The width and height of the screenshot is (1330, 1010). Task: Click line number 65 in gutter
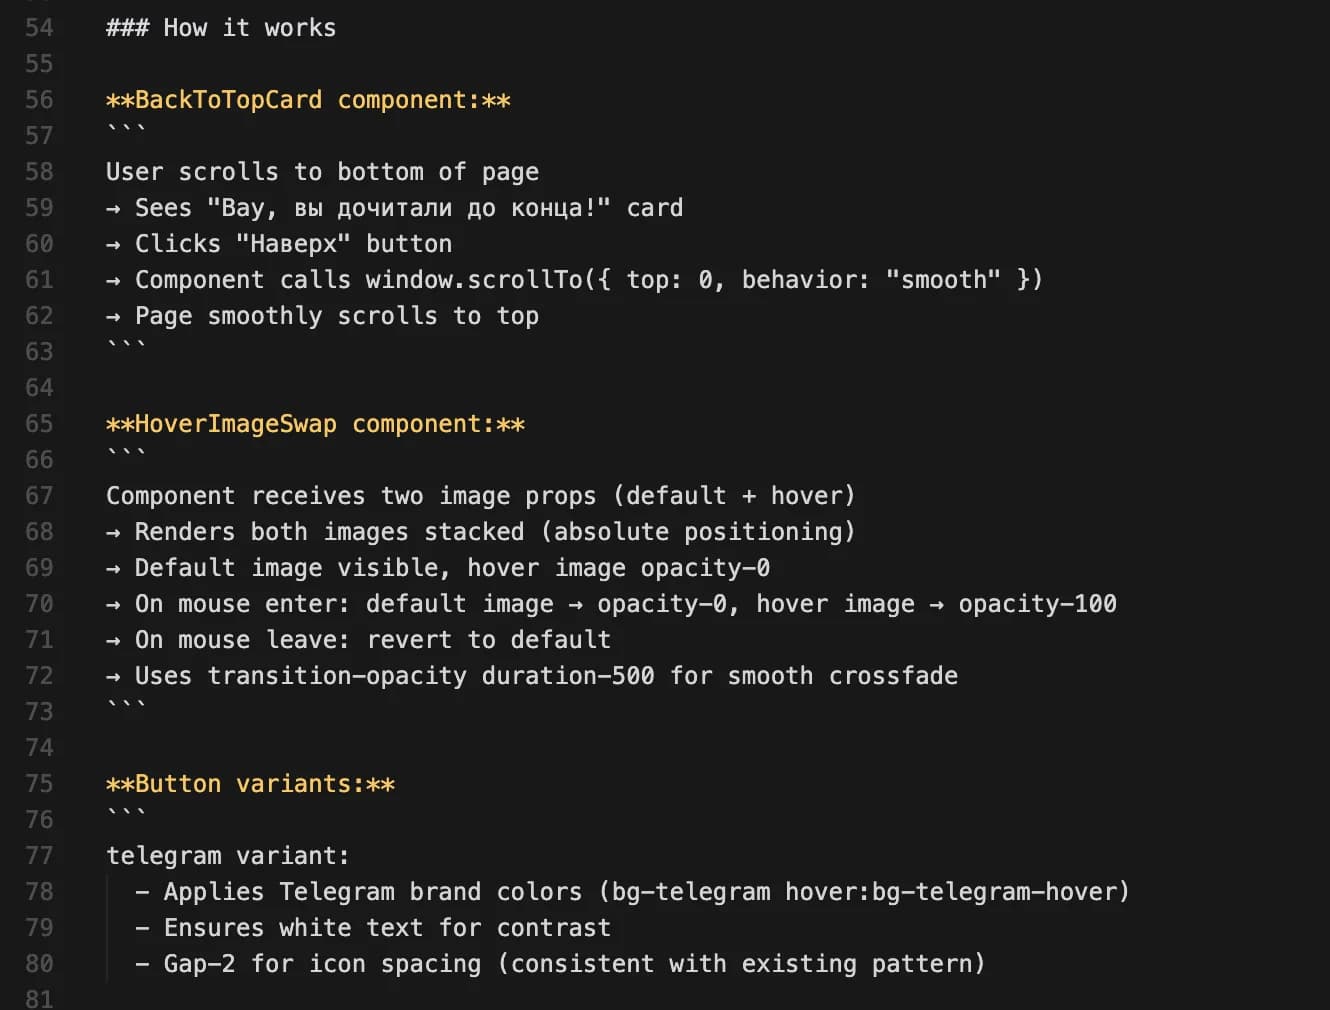(39, 424)
